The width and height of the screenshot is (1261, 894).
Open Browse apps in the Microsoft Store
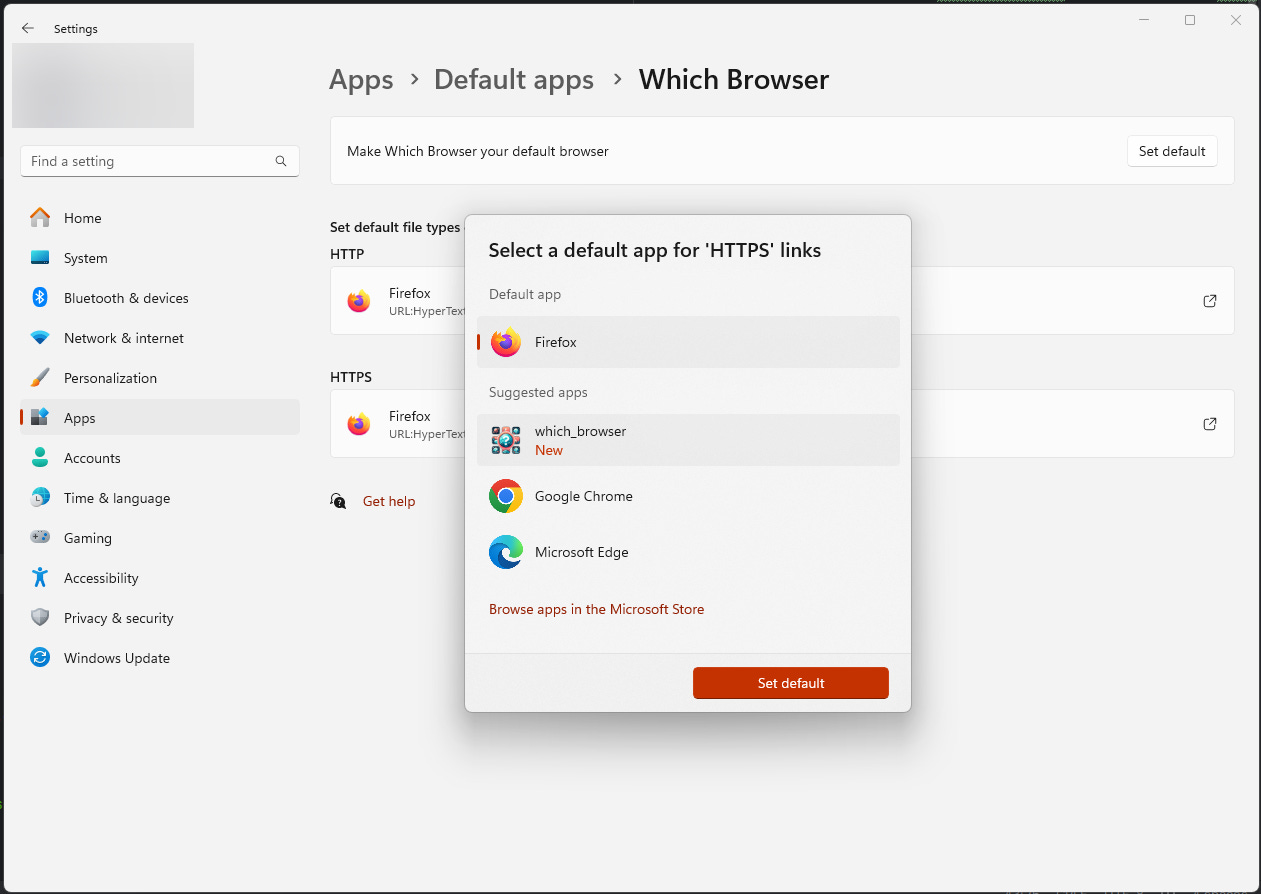[596, 609]
